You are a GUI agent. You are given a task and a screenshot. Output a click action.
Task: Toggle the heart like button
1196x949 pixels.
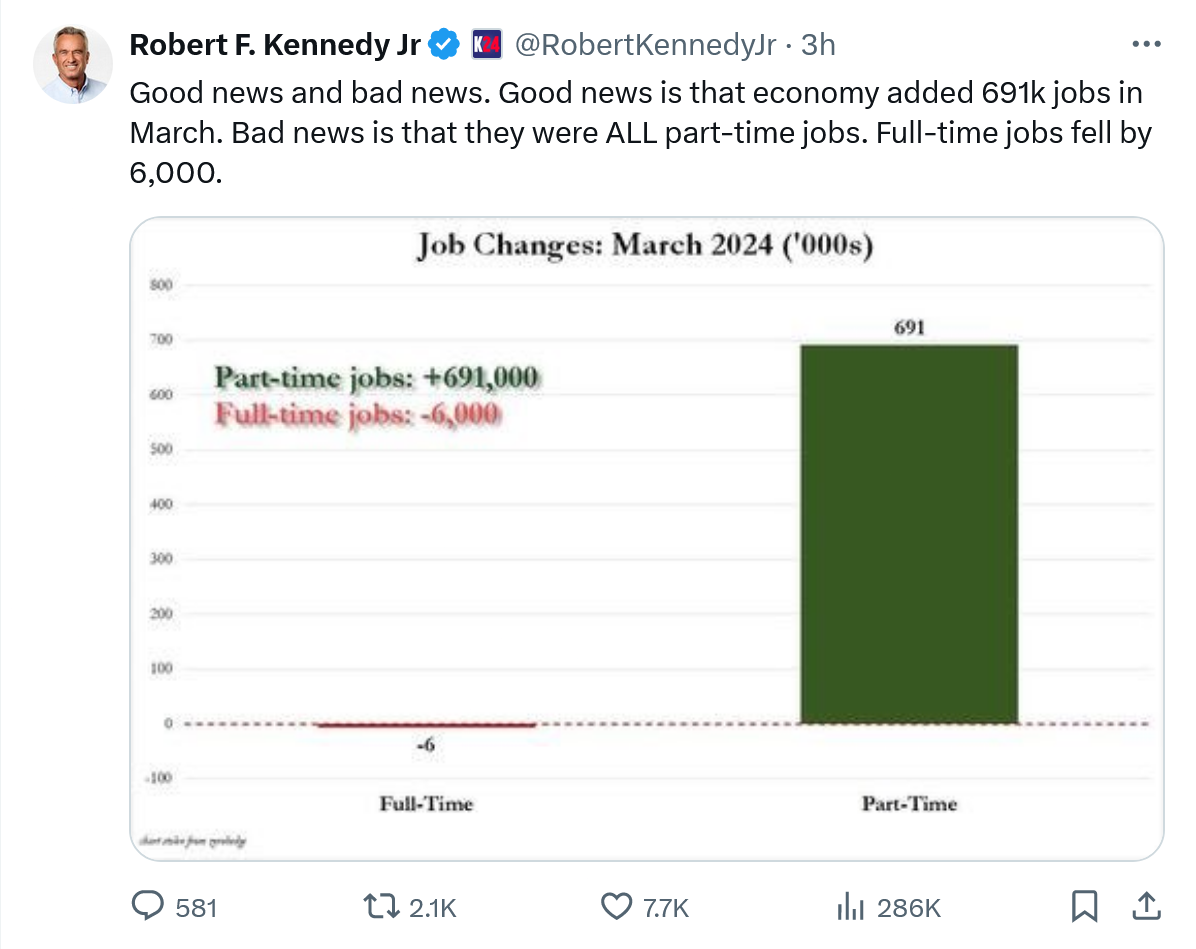click(615, 906)
